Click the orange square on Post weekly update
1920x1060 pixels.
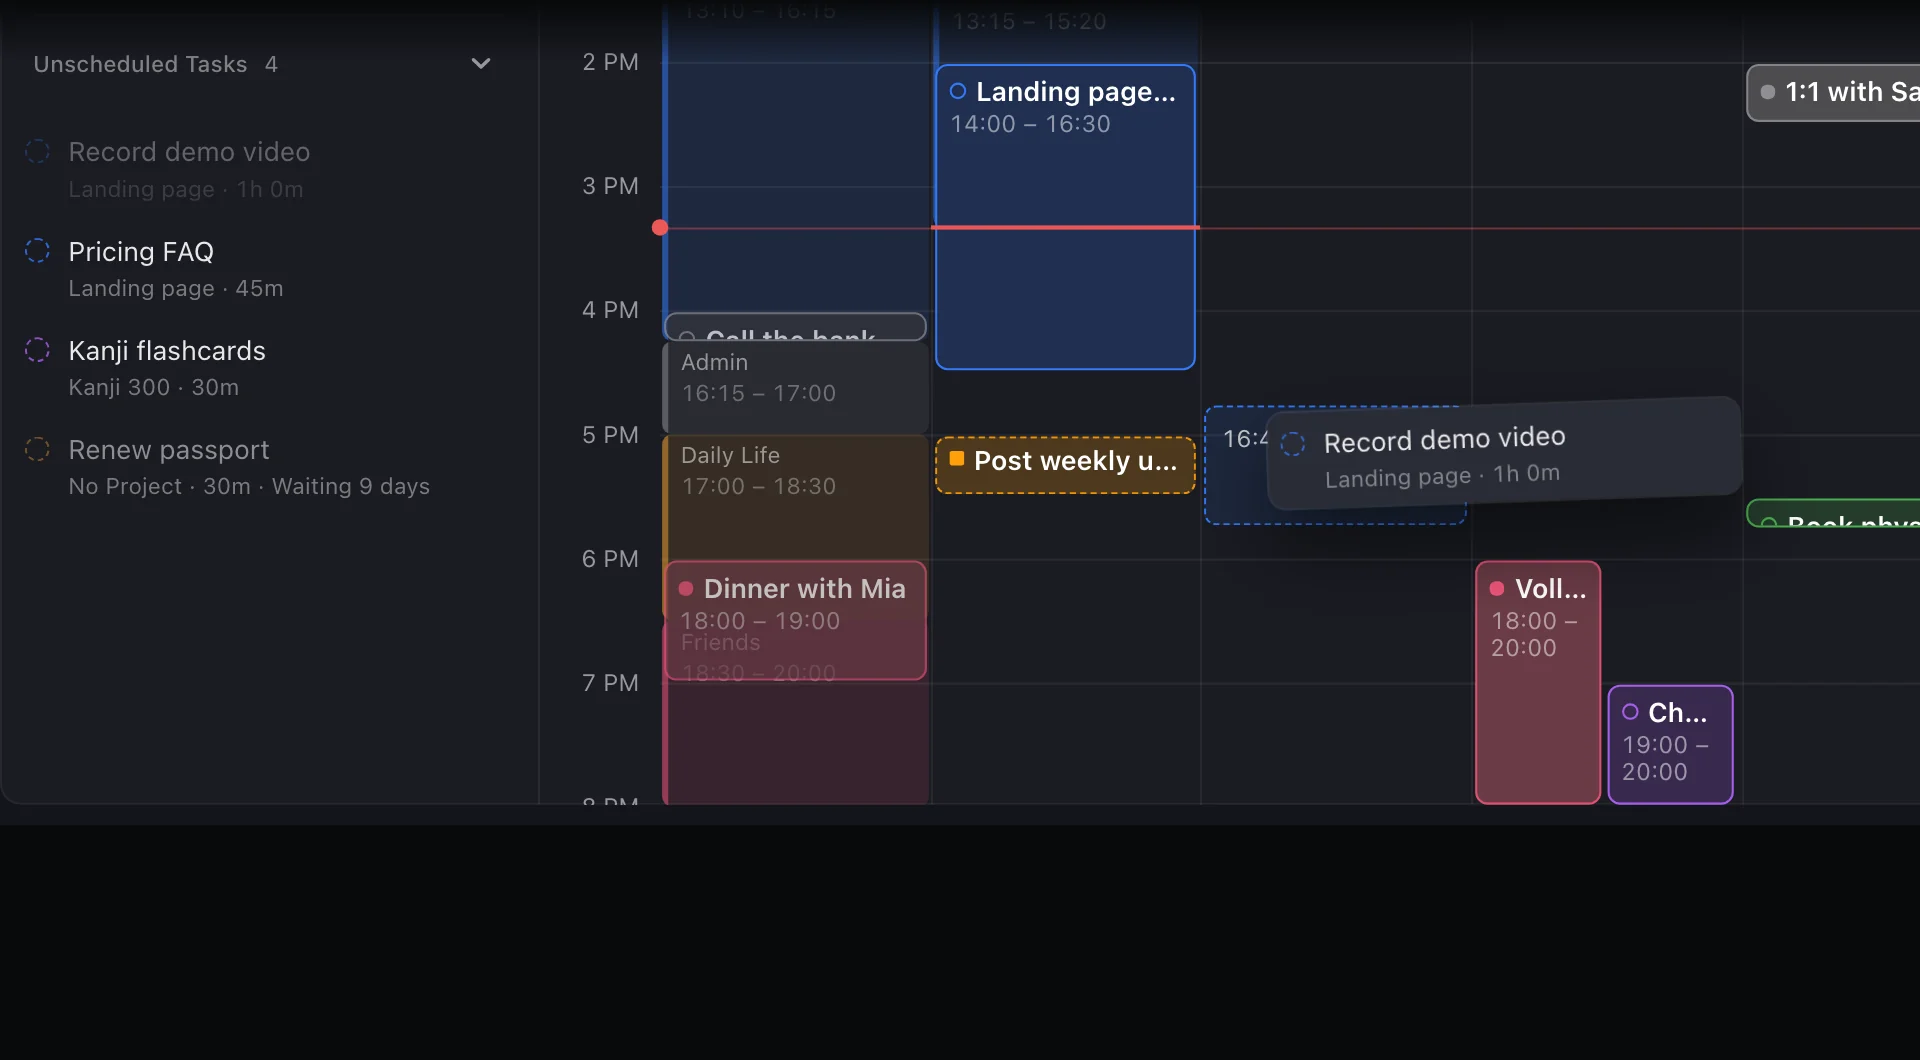(x=957, y=459)
